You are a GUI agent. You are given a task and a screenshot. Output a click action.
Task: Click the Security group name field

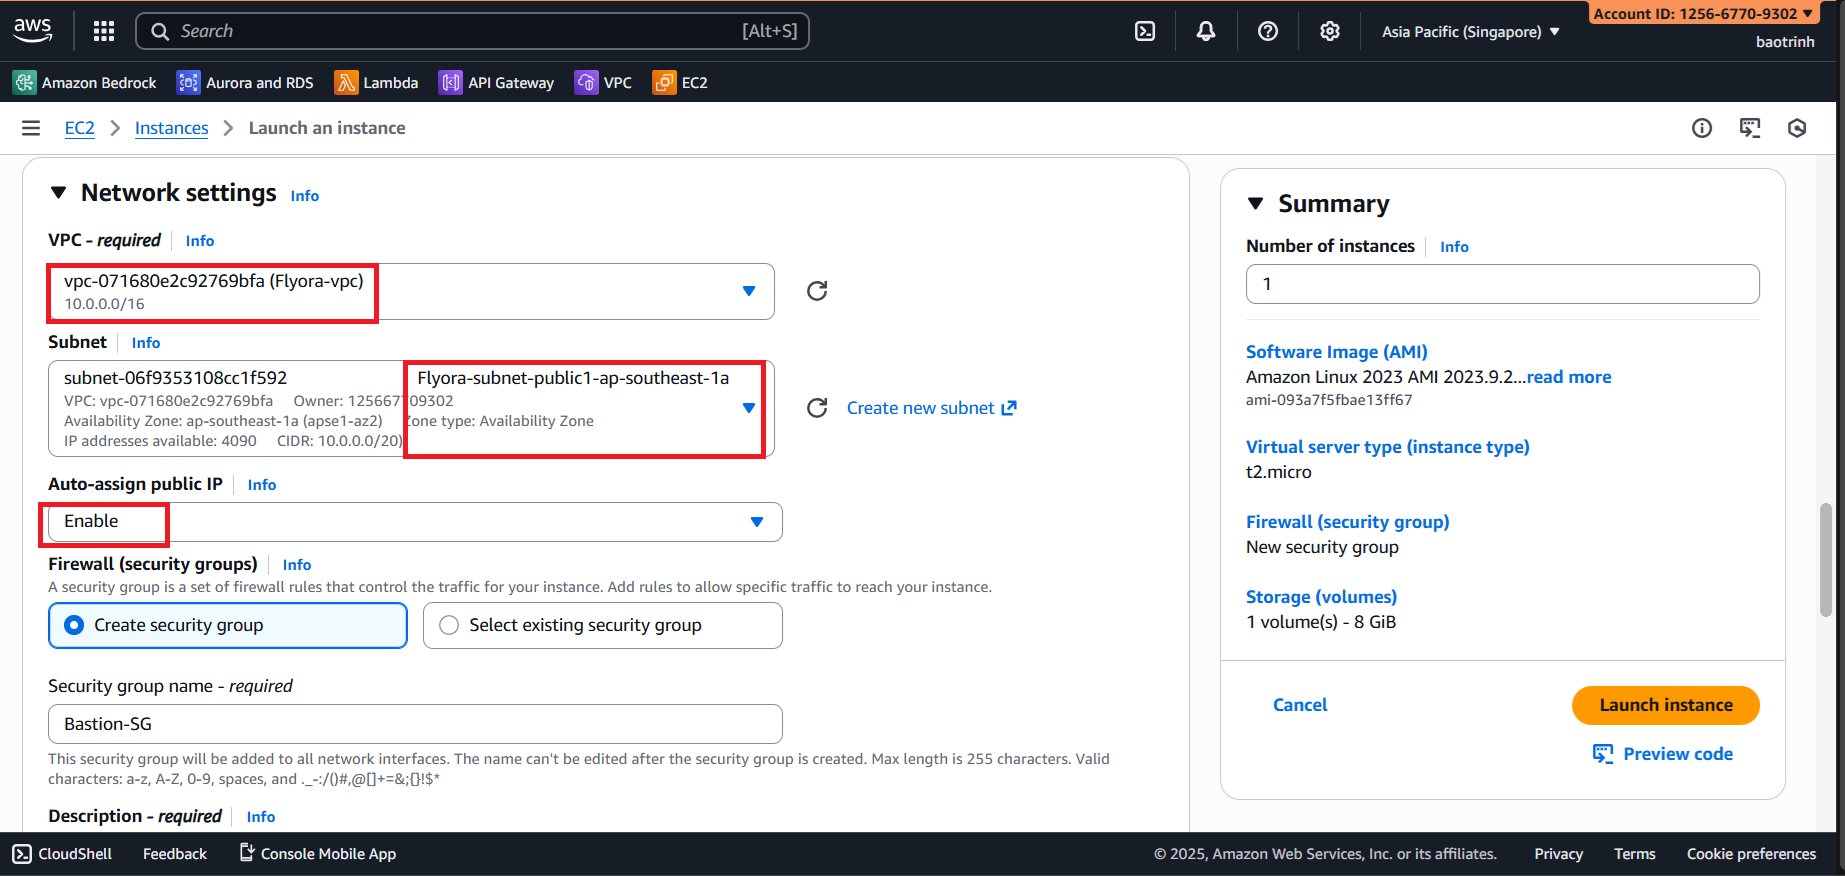coord(415,724)
